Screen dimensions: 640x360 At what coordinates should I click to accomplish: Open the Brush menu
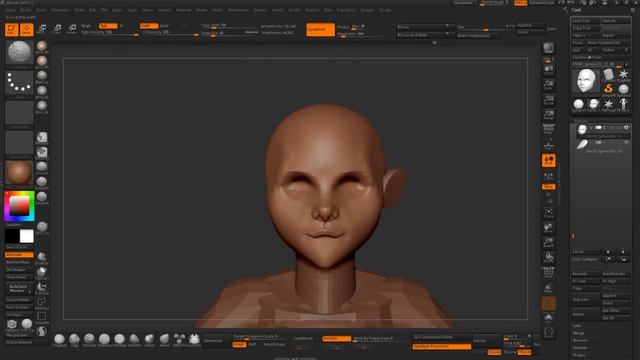(x=26, y=10)
